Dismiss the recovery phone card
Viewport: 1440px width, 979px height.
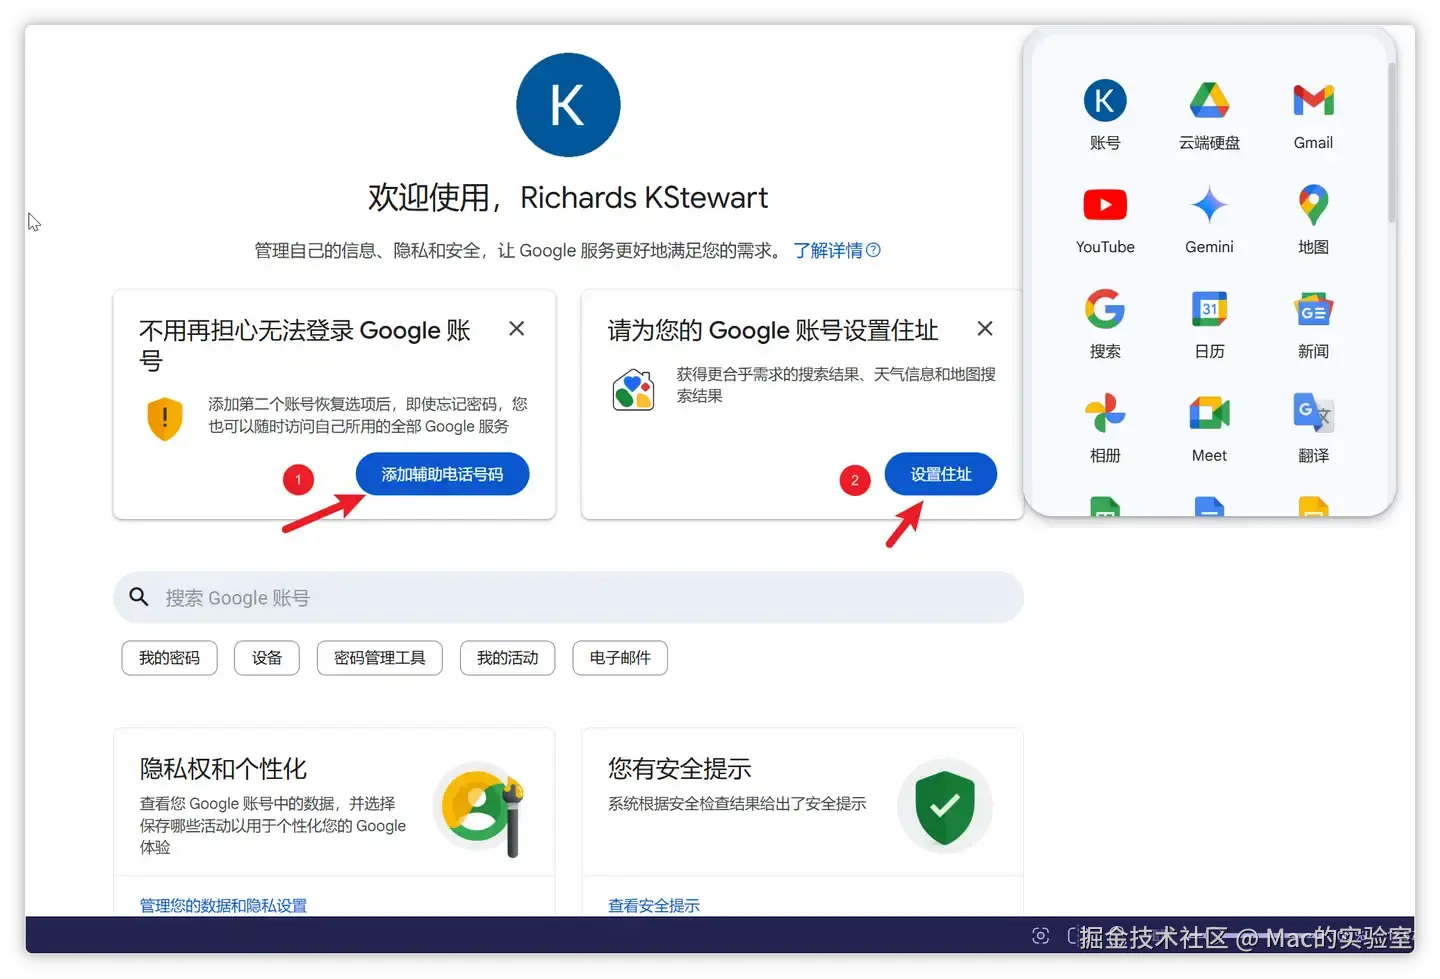click(x=517, y=328)
